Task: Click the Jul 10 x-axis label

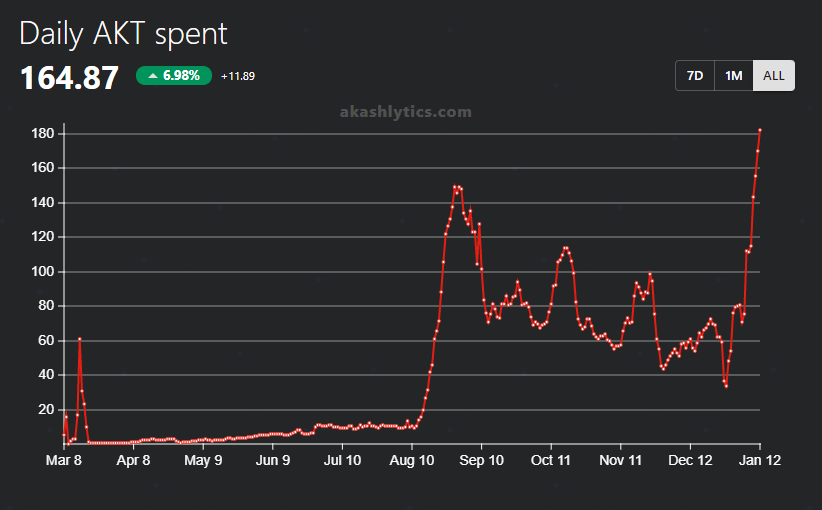Action: click(342, 460)
